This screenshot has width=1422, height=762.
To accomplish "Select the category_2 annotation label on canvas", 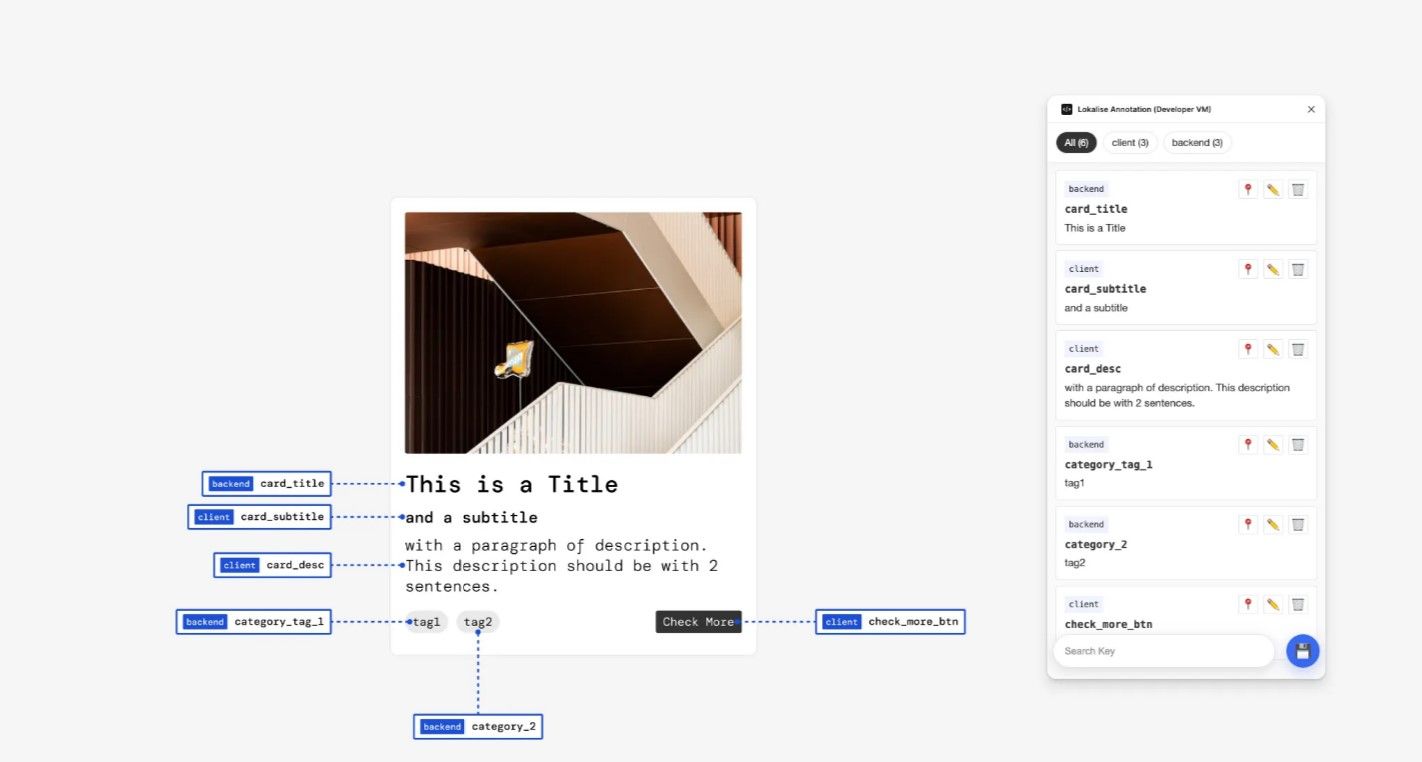I will point(478,727).
